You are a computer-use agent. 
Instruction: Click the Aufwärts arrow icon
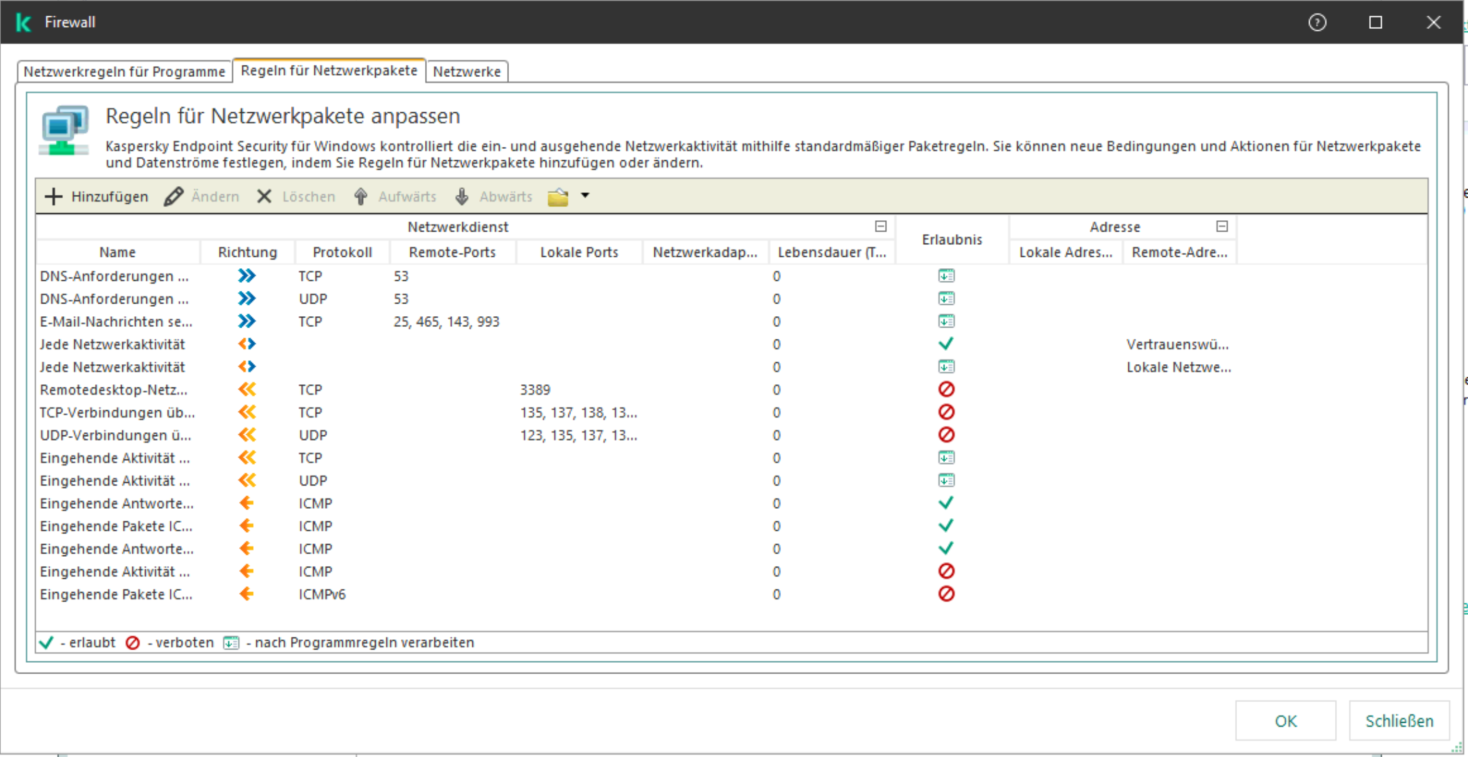coord(361,197)
